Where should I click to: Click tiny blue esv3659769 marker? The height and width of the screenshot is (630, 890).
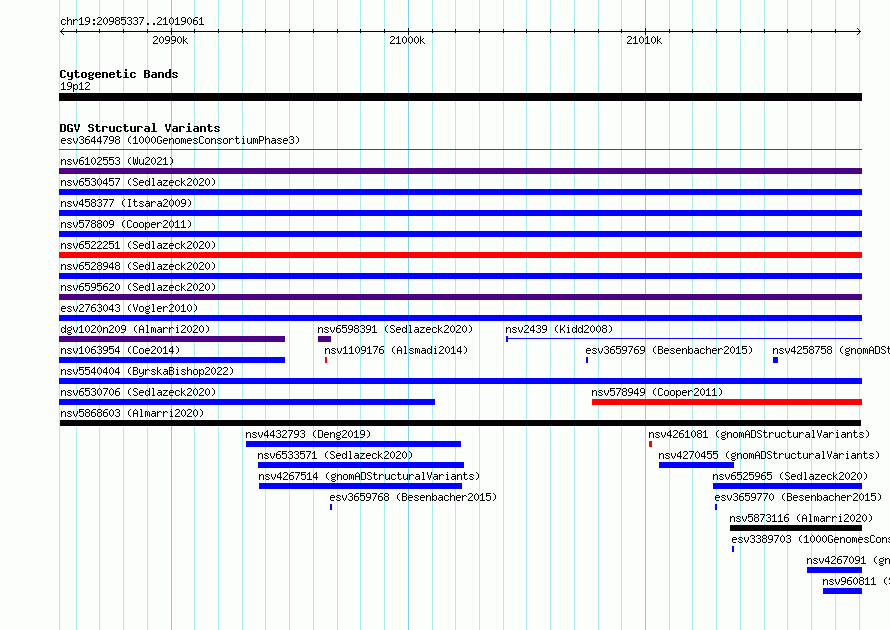(x=587, y=360)
